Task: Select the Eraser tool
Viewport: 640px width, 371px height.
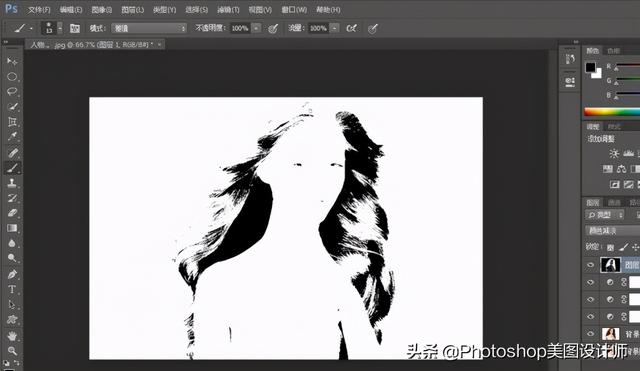Action: tap(12, 213)
